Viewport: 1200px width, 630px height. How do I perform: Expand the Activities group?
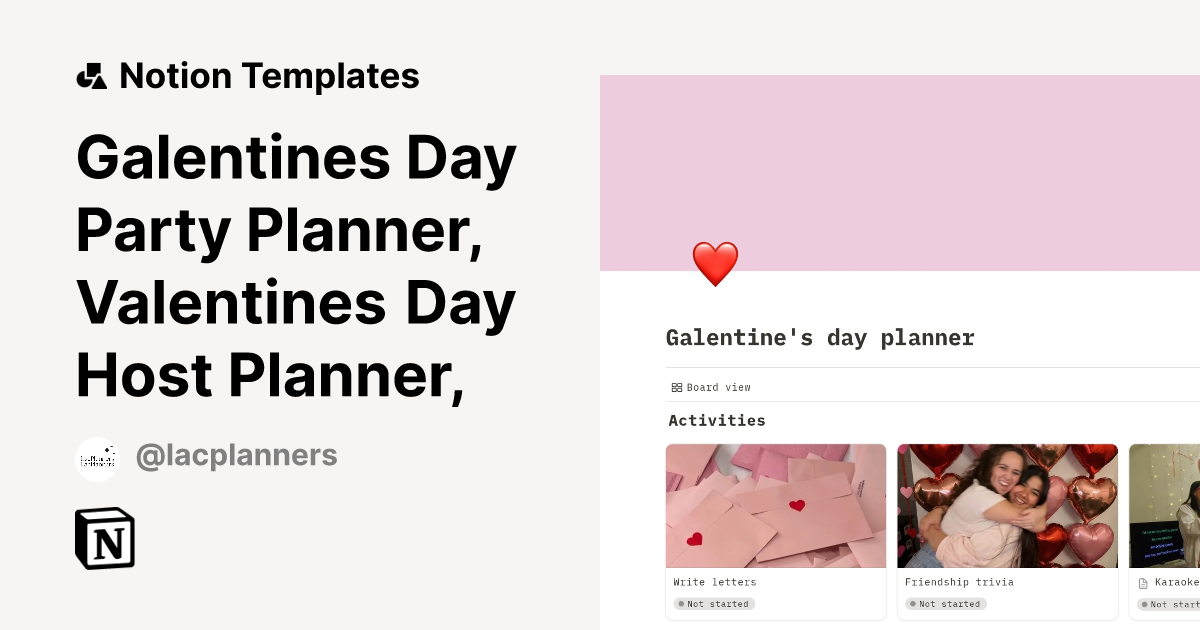coord(717,420)
